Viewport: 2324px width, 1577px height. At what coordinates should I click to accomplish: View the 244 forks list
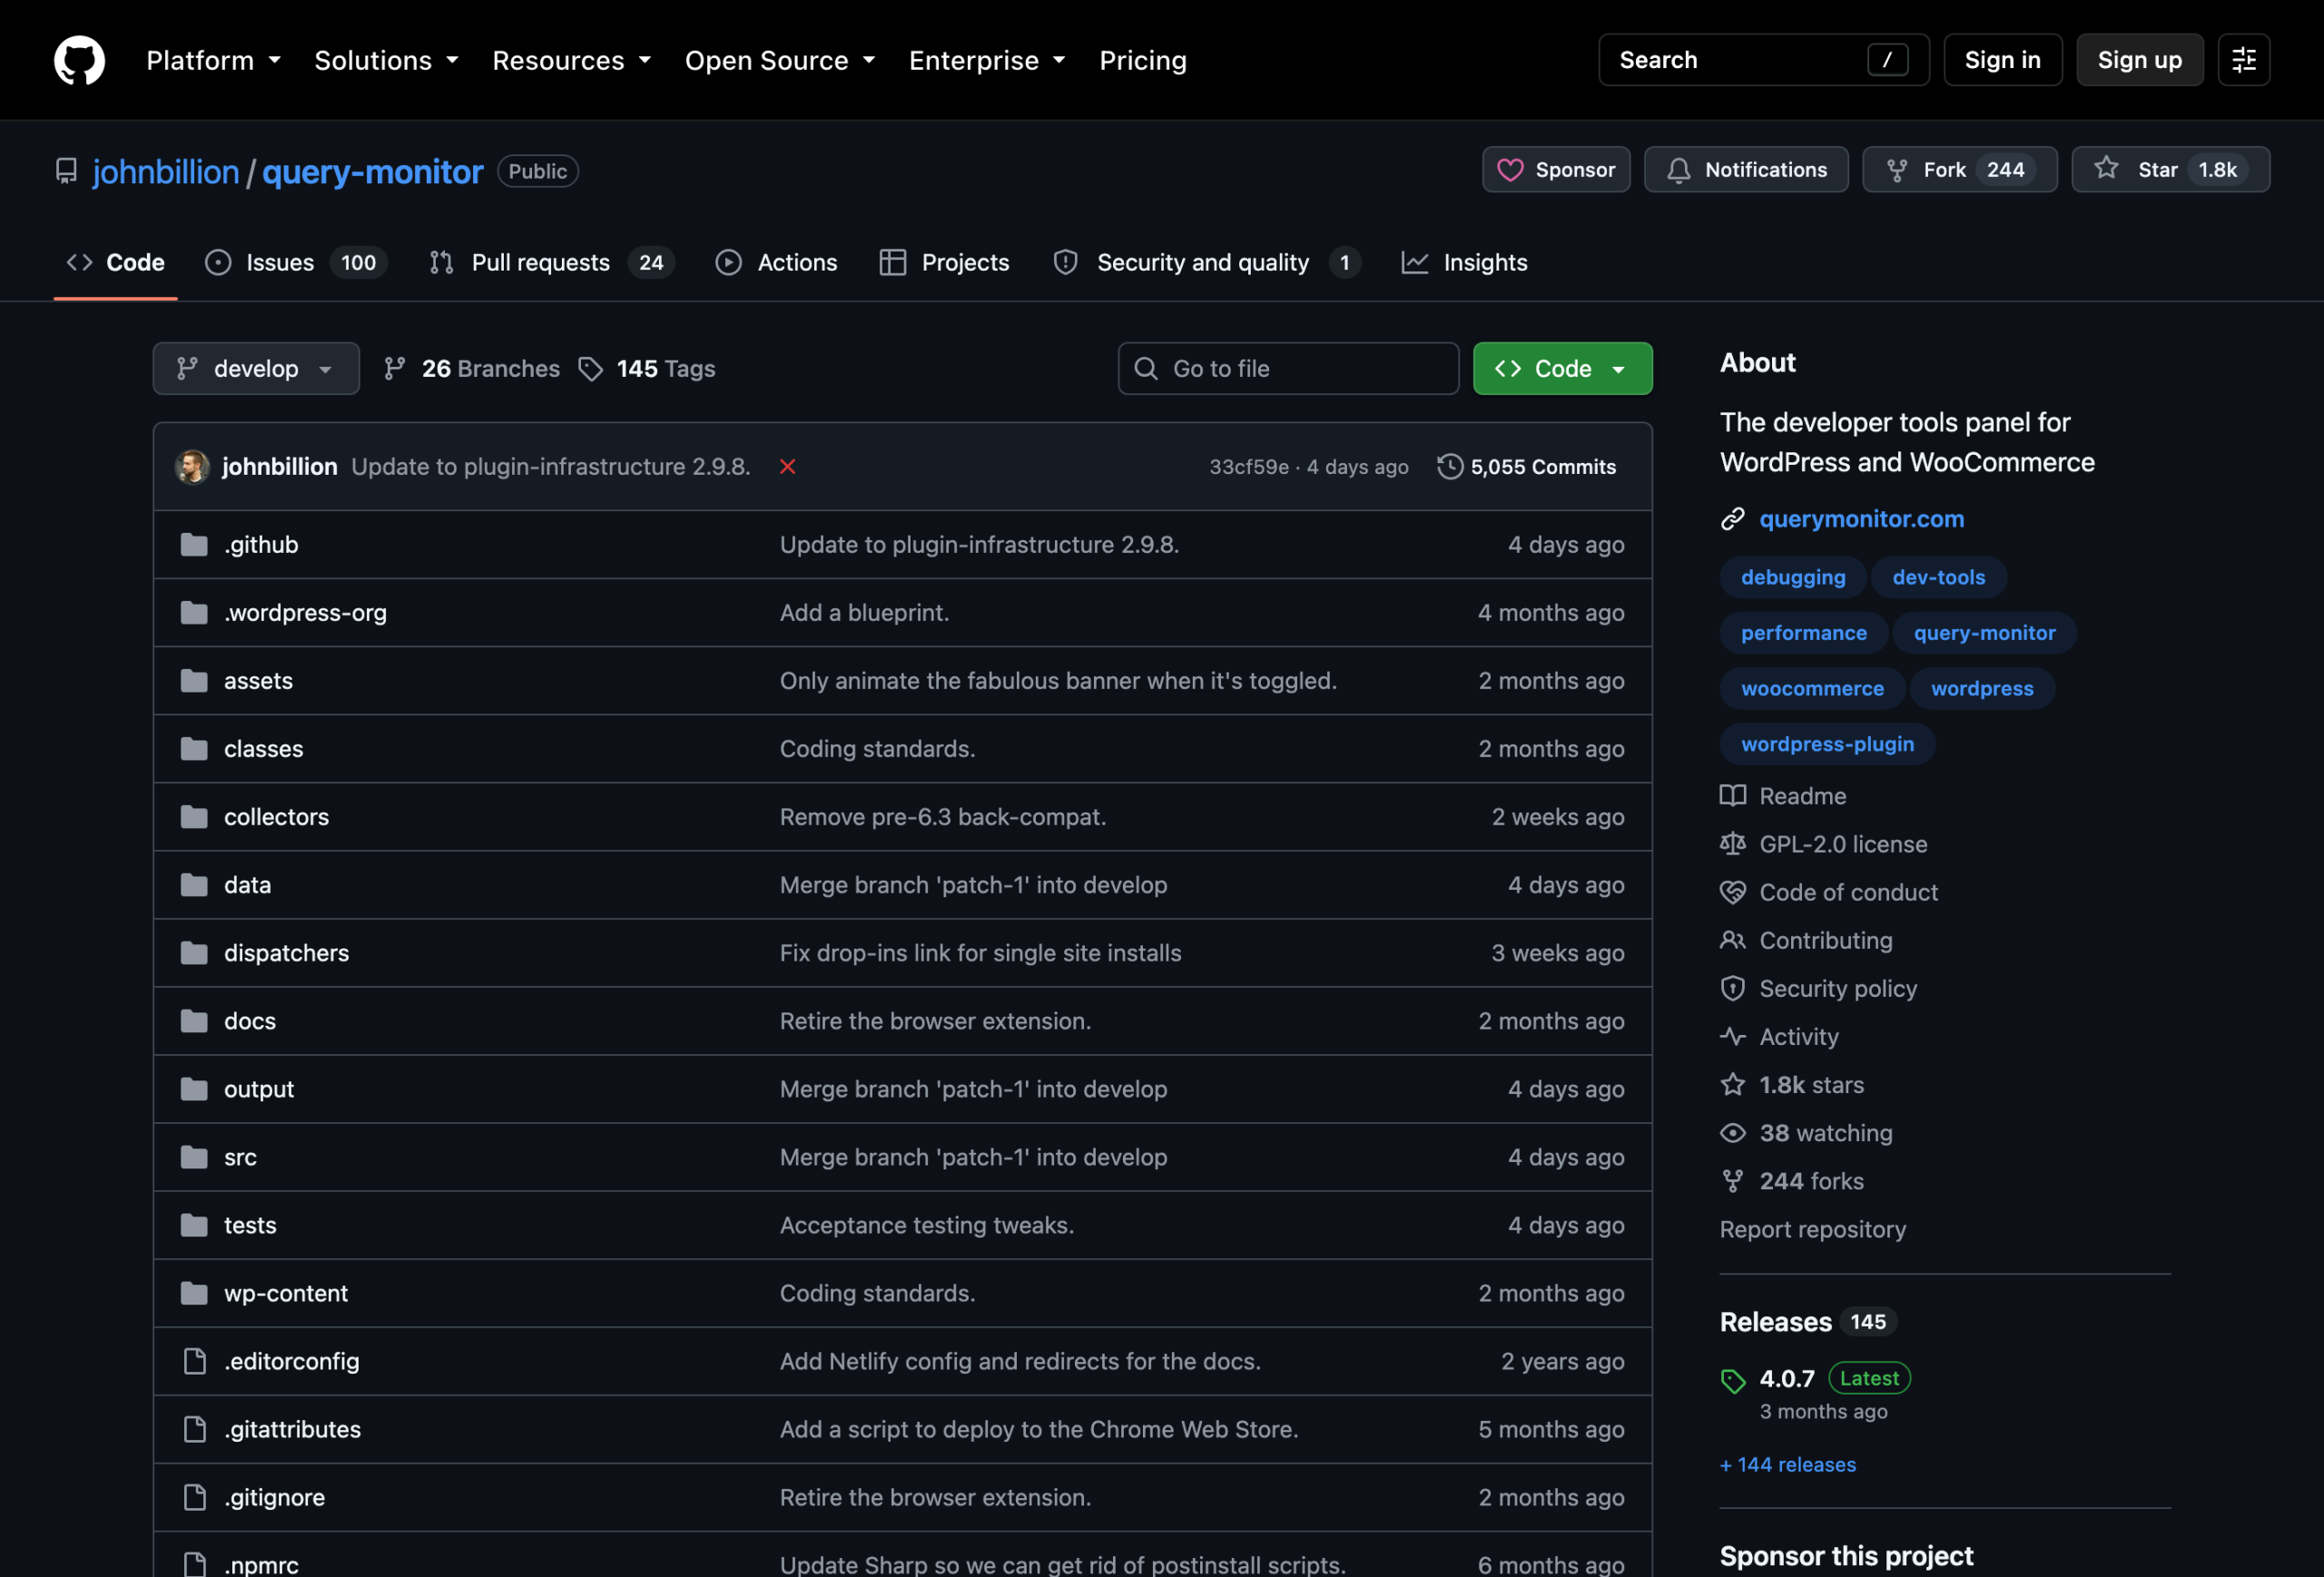tap(1792, 1181)
